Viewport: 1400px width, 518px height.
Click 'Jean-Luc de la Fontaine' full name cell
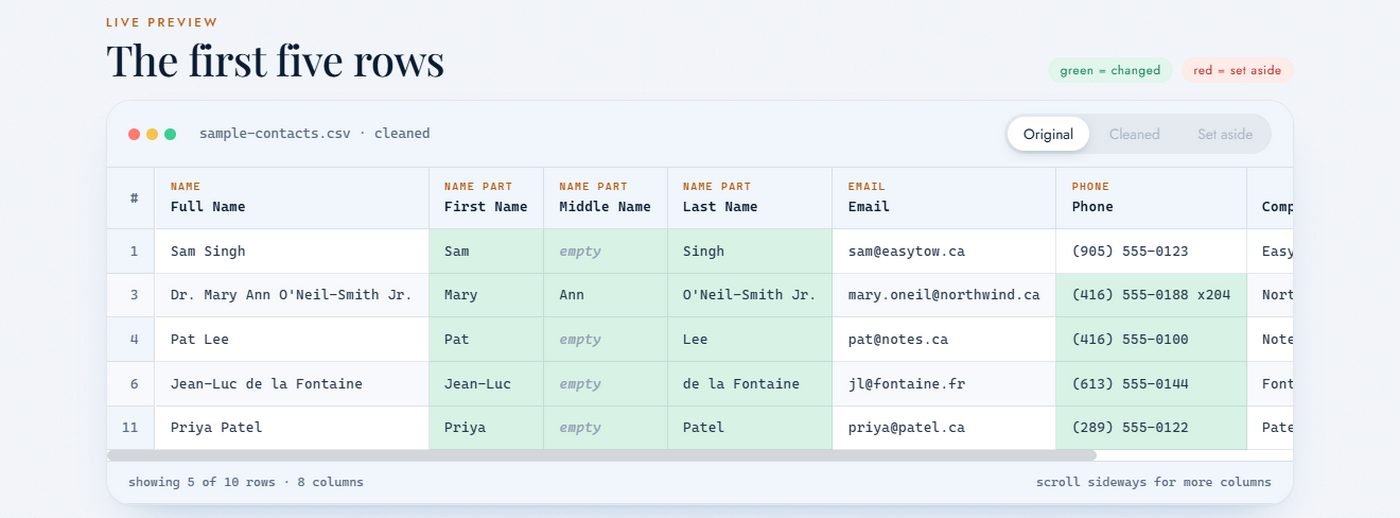(292, 383)
